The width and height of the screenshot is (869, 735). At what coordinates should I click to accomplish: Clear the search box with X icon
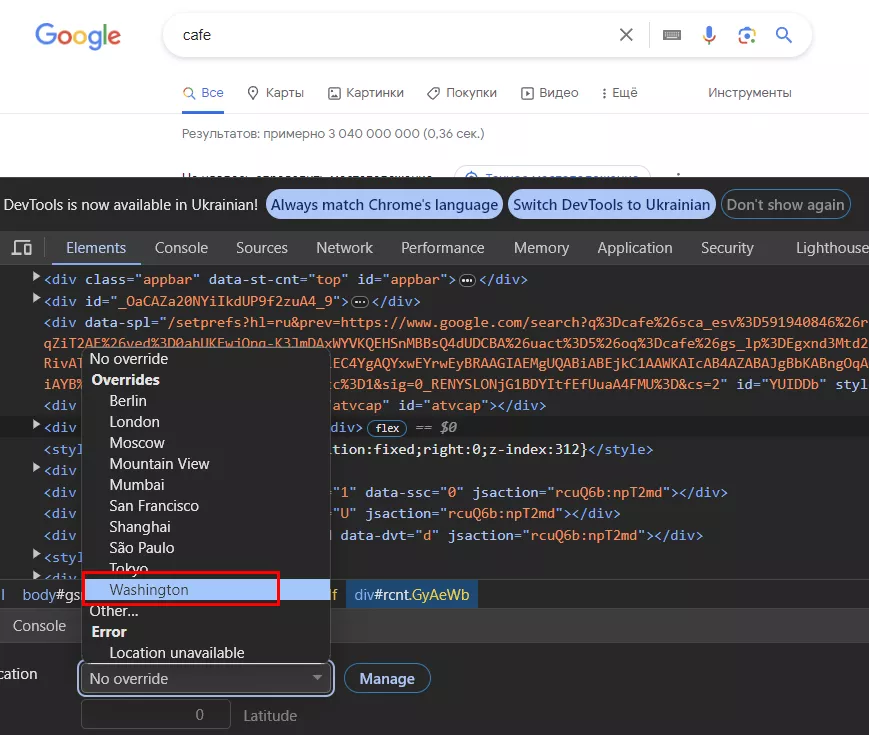coord(626,35)
